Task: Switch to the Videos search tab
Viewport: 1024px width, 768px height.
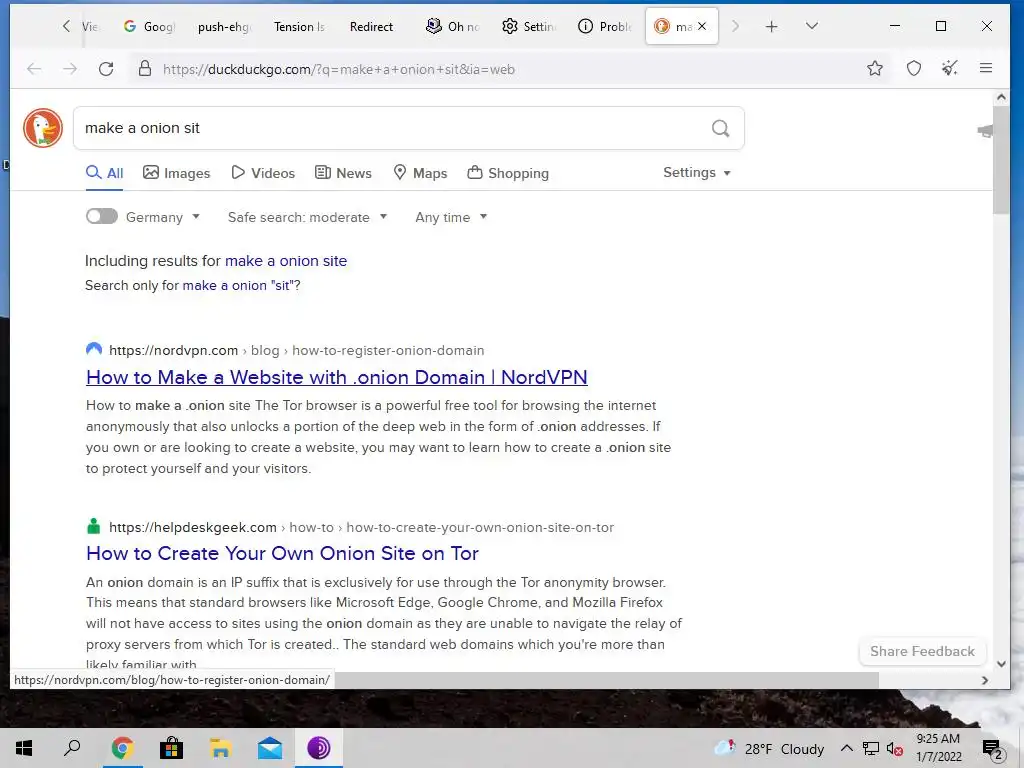Action: pyautogui.click(x=263, y=173)
